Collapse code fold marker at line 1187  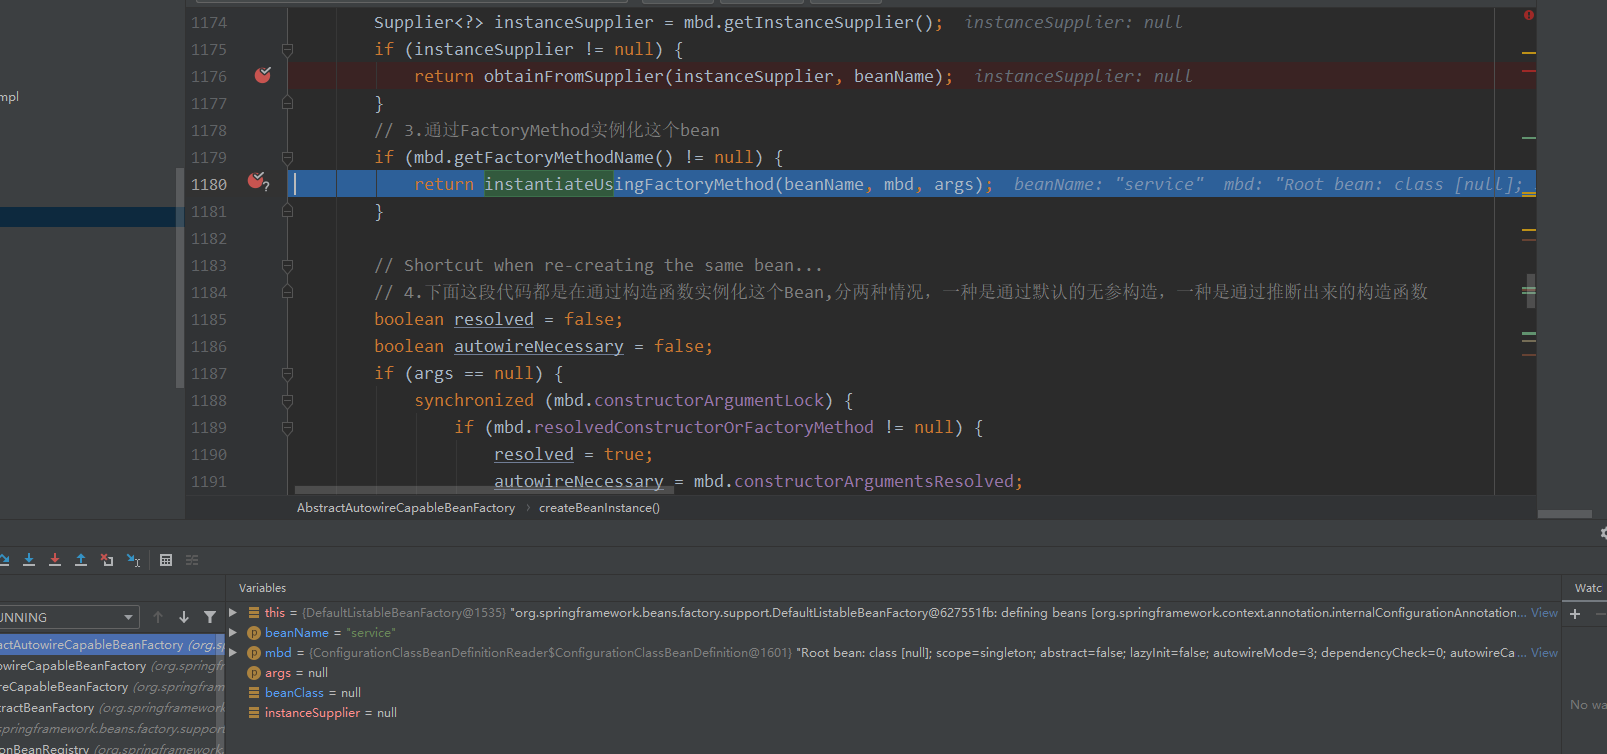coord(287,373)
